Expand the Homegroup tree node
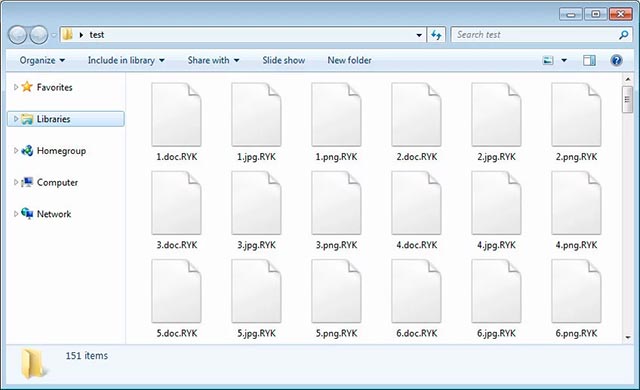 (16, 151)
